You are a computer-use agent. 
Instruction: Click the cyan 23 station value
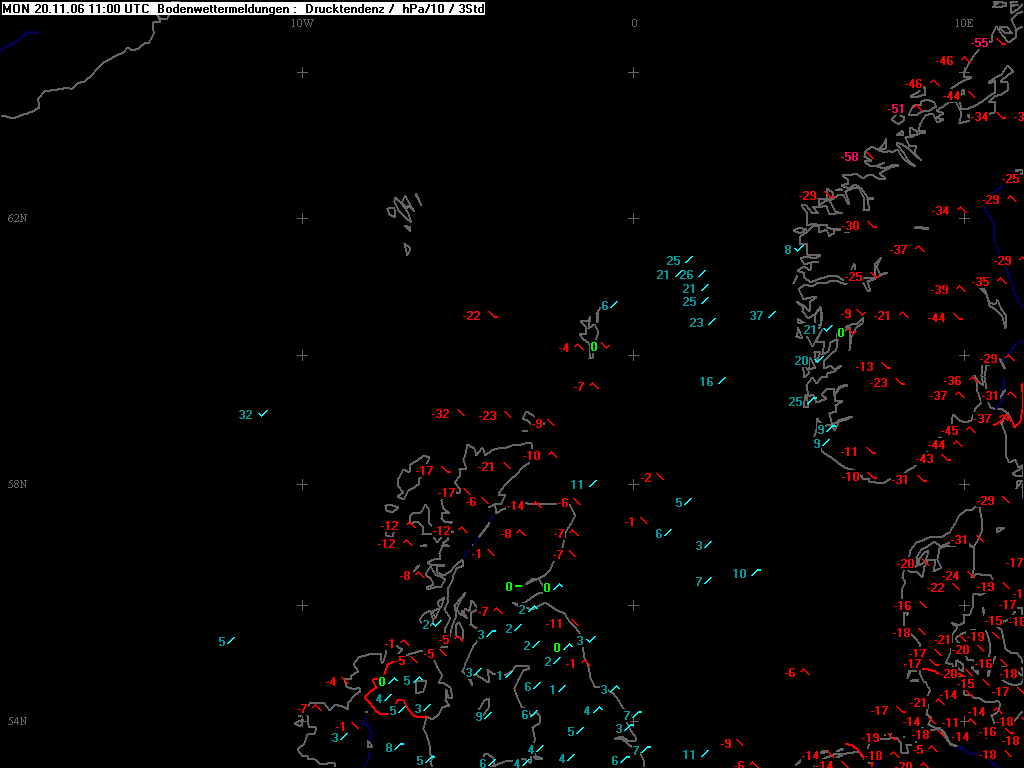point(697,323)
